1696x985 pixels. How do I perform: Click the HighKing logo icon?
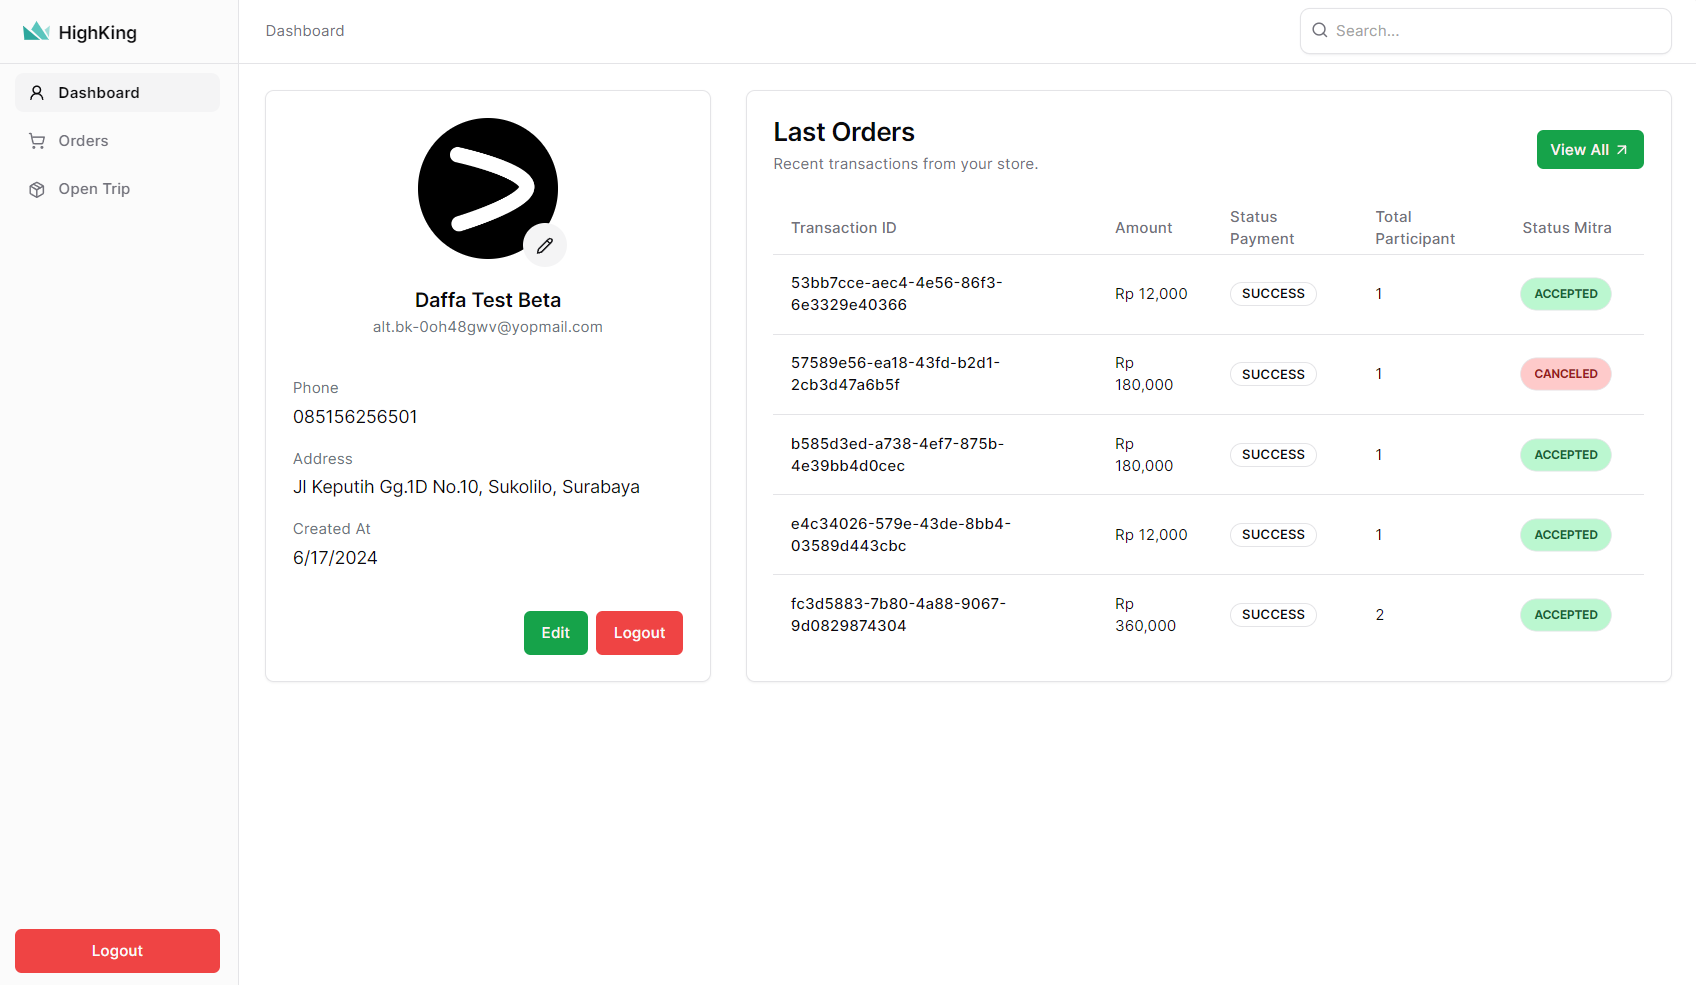click(36, 32)
